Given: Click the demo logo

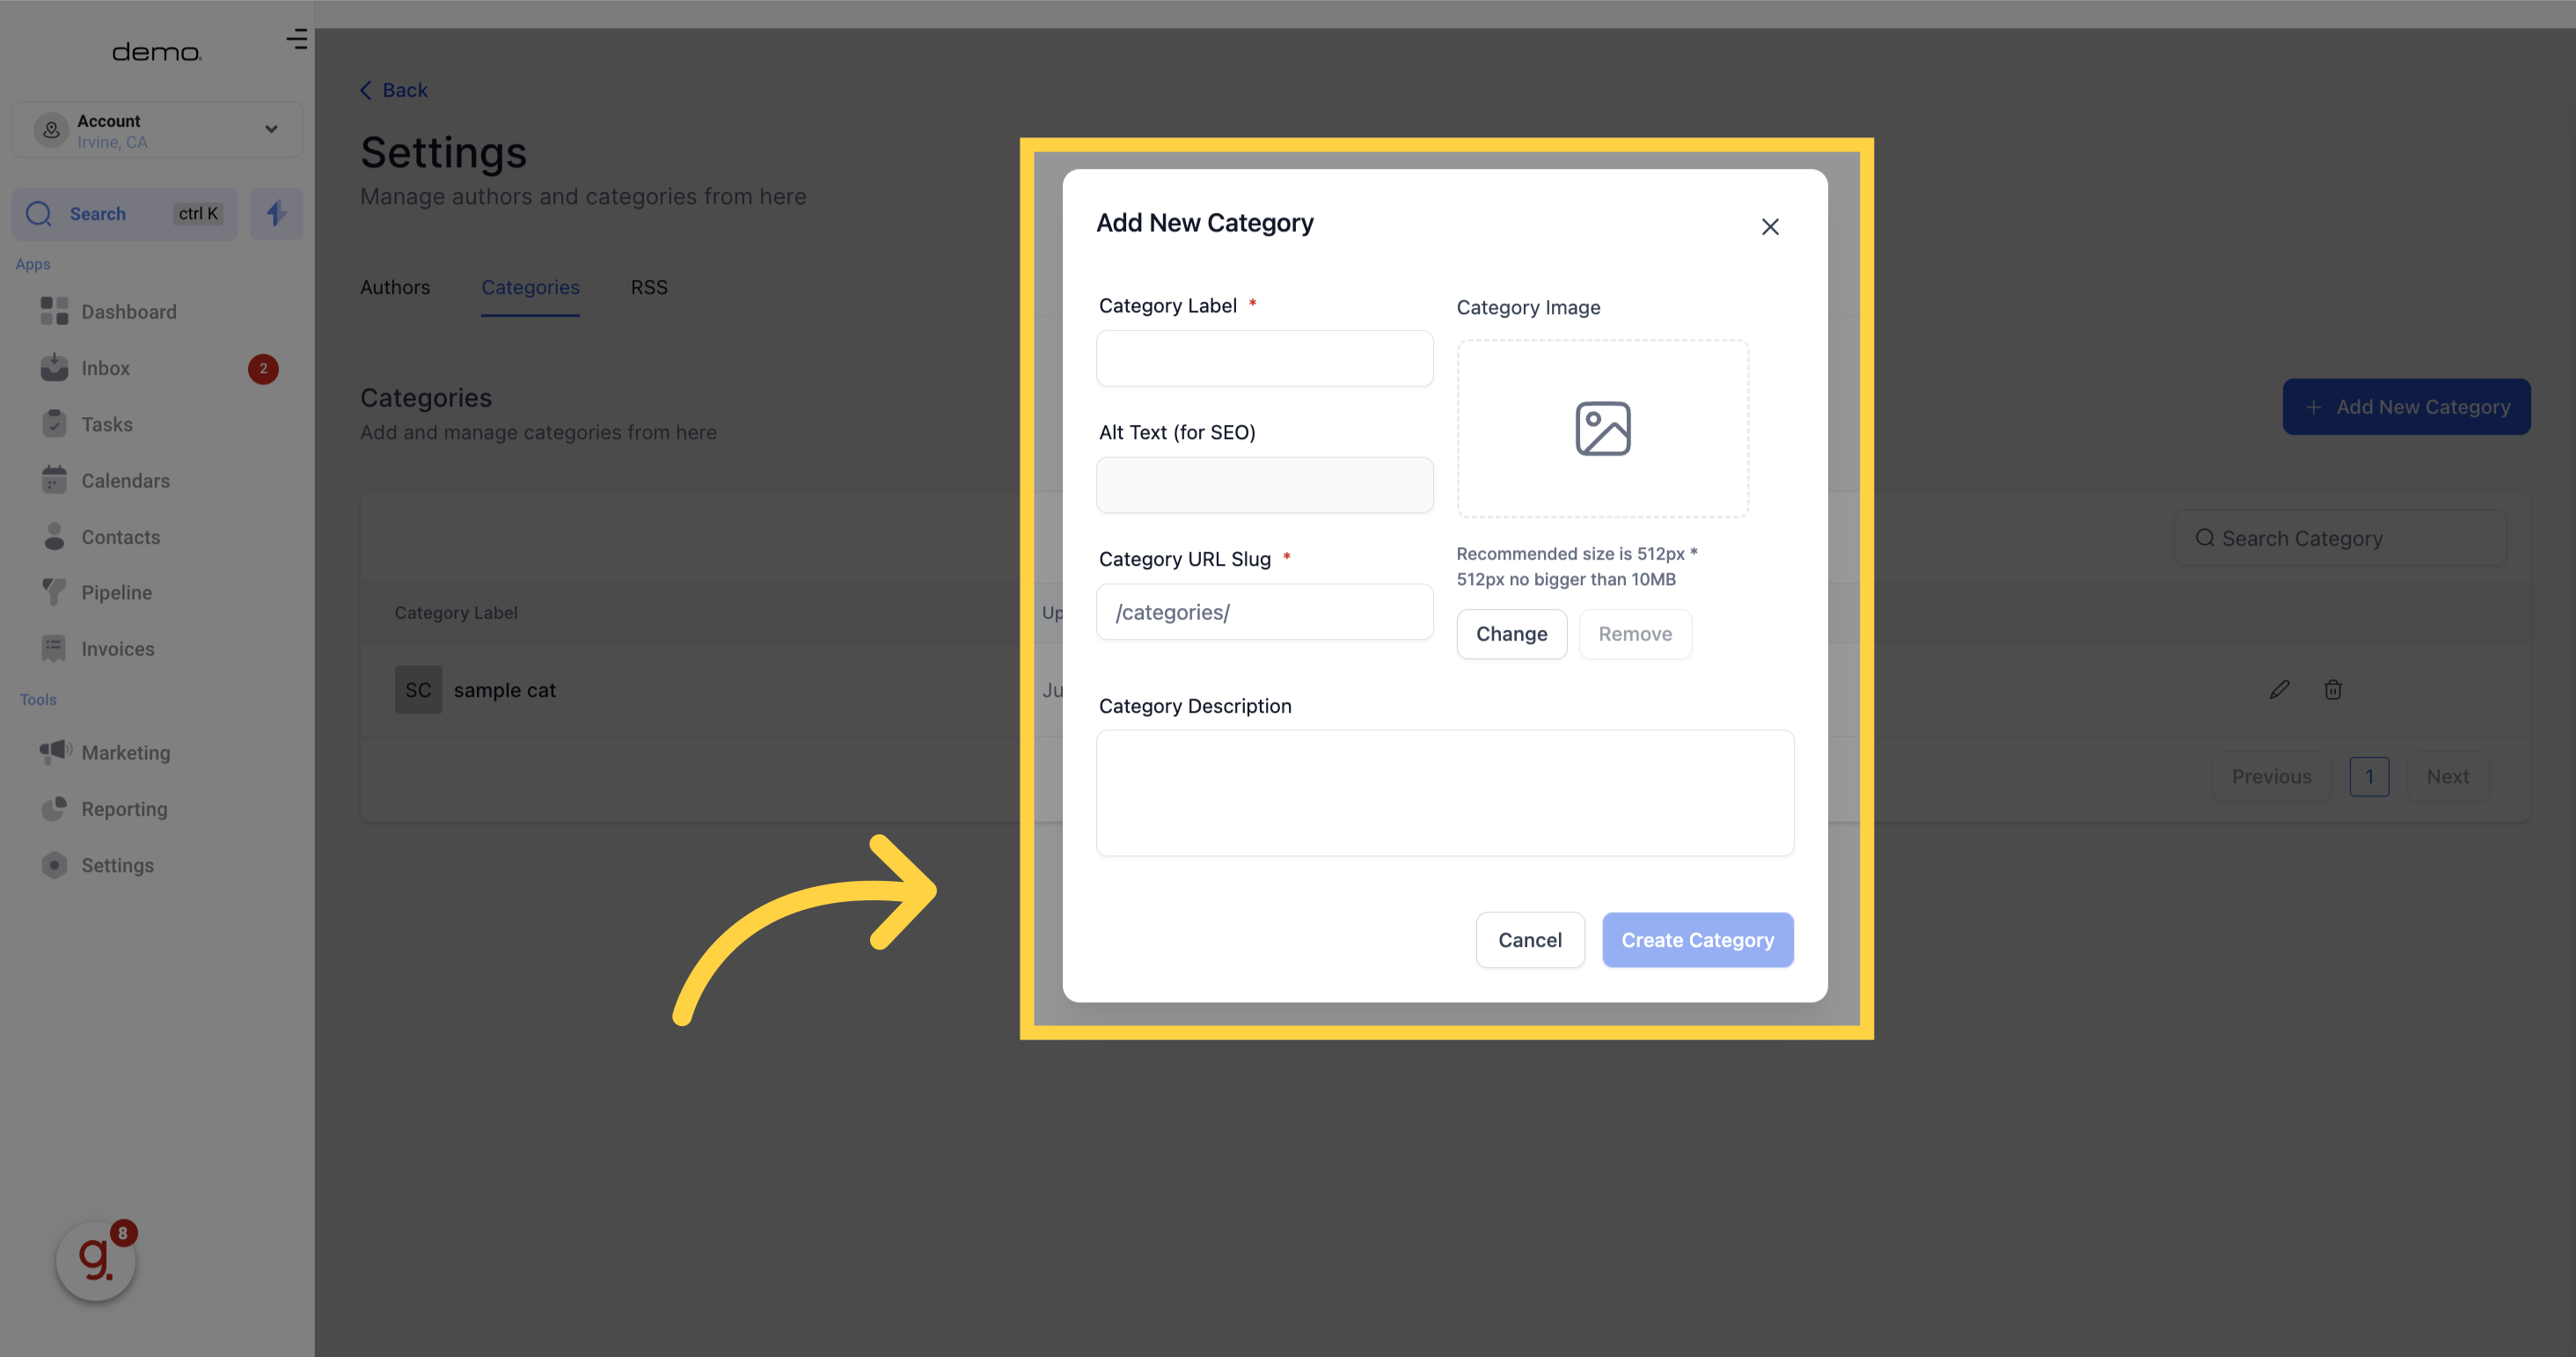Looking at the screenshot, I should tap(157, 52).
